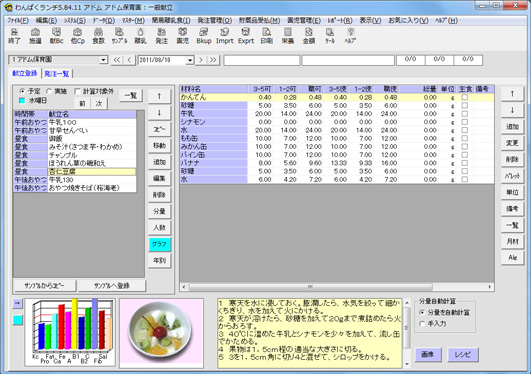Move menu item up with ↑ beside menu list
Screen dimensions: 531x374
pos(160,96)
